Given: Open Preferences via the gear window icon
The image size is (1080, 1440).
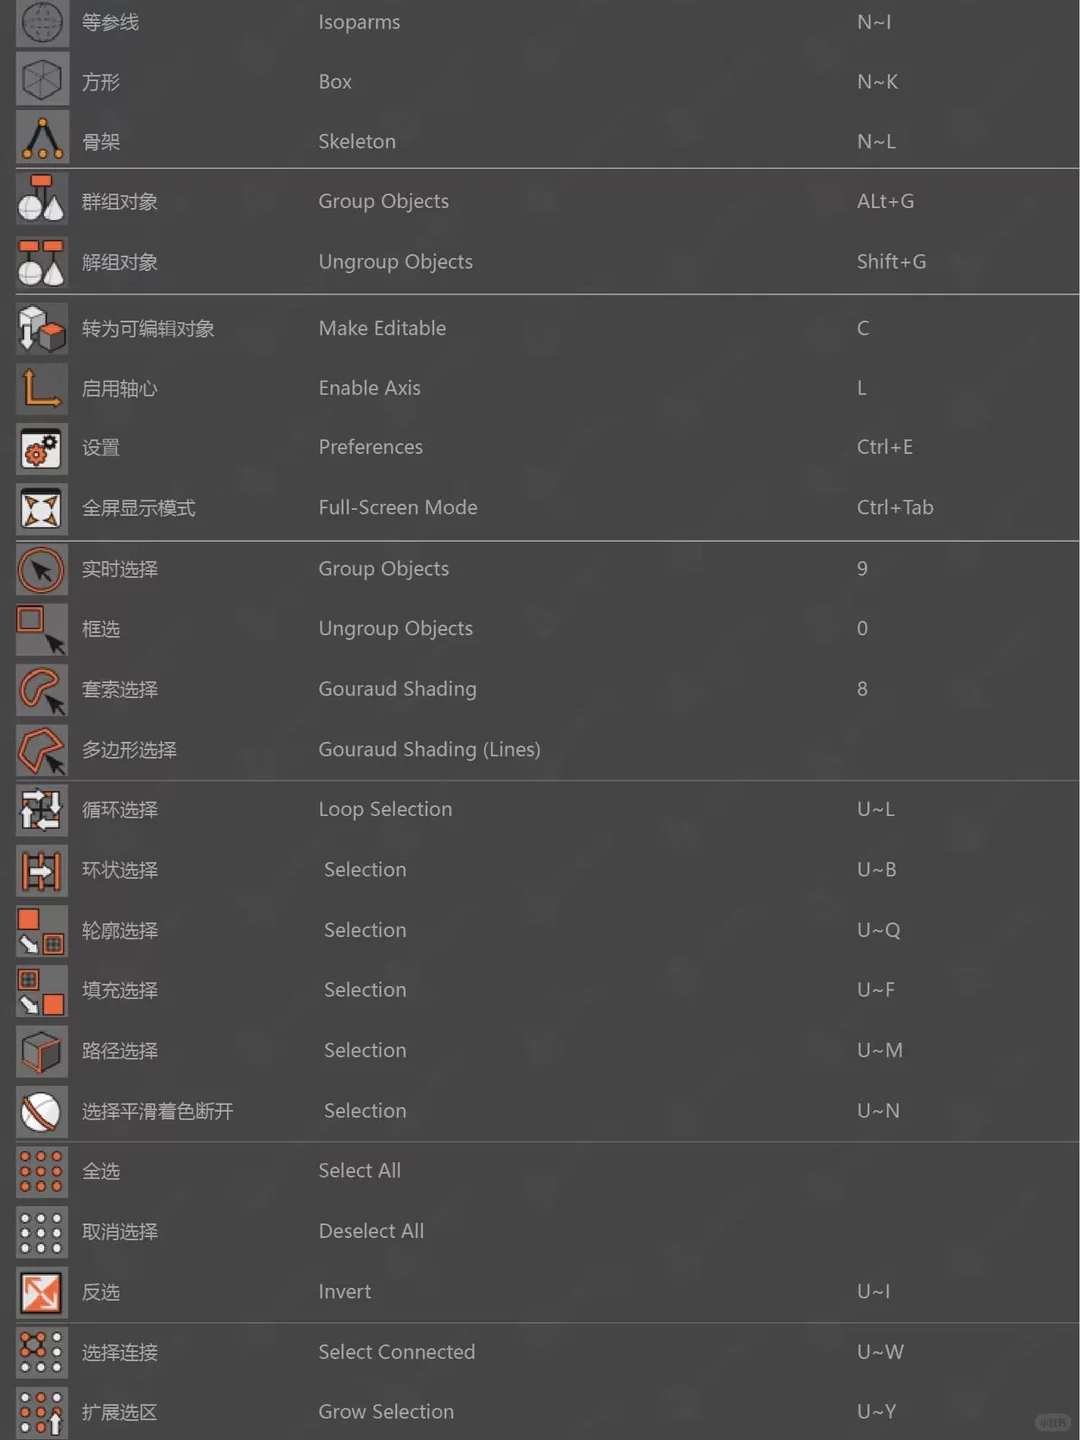Looking at the screenshot, I should [42, 448].
